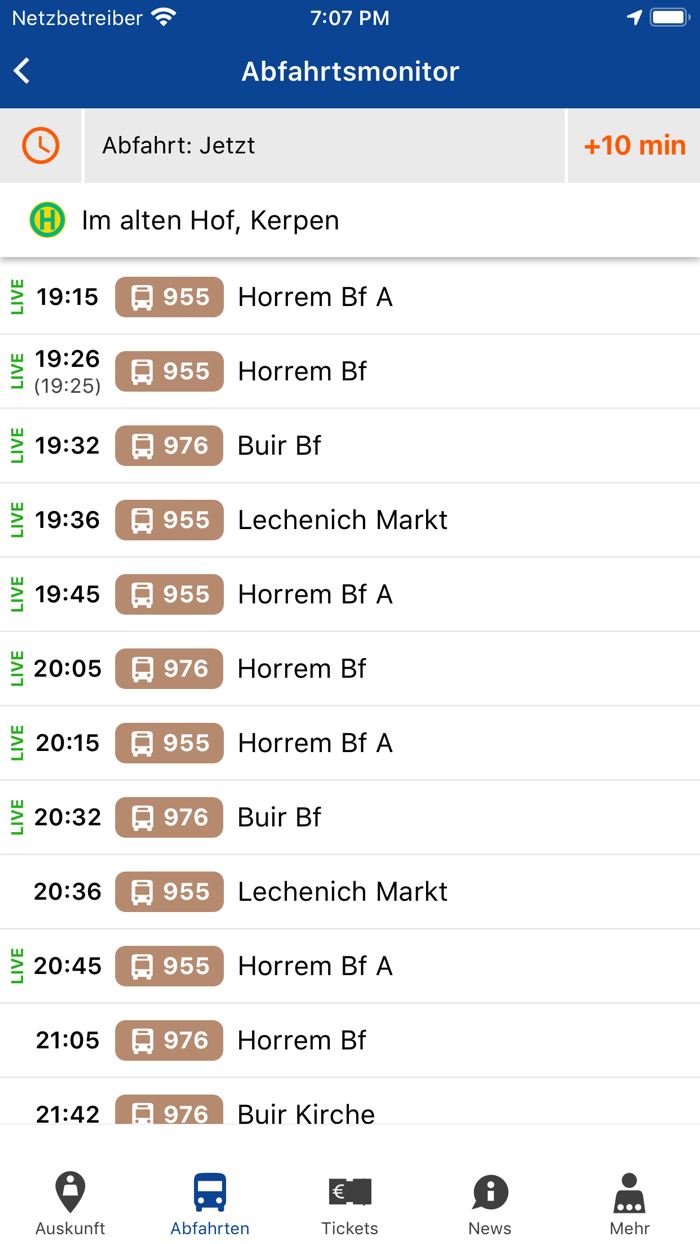Switch to the Auskunft tab

click(70, 1201)
